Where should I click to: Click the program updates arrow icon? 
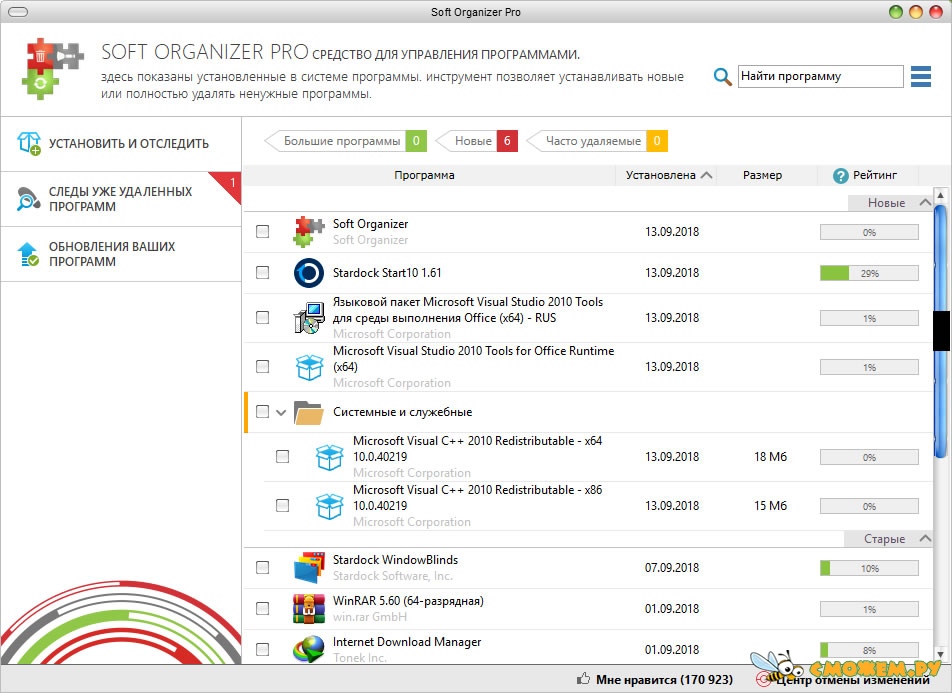click(x=29, y=254)
